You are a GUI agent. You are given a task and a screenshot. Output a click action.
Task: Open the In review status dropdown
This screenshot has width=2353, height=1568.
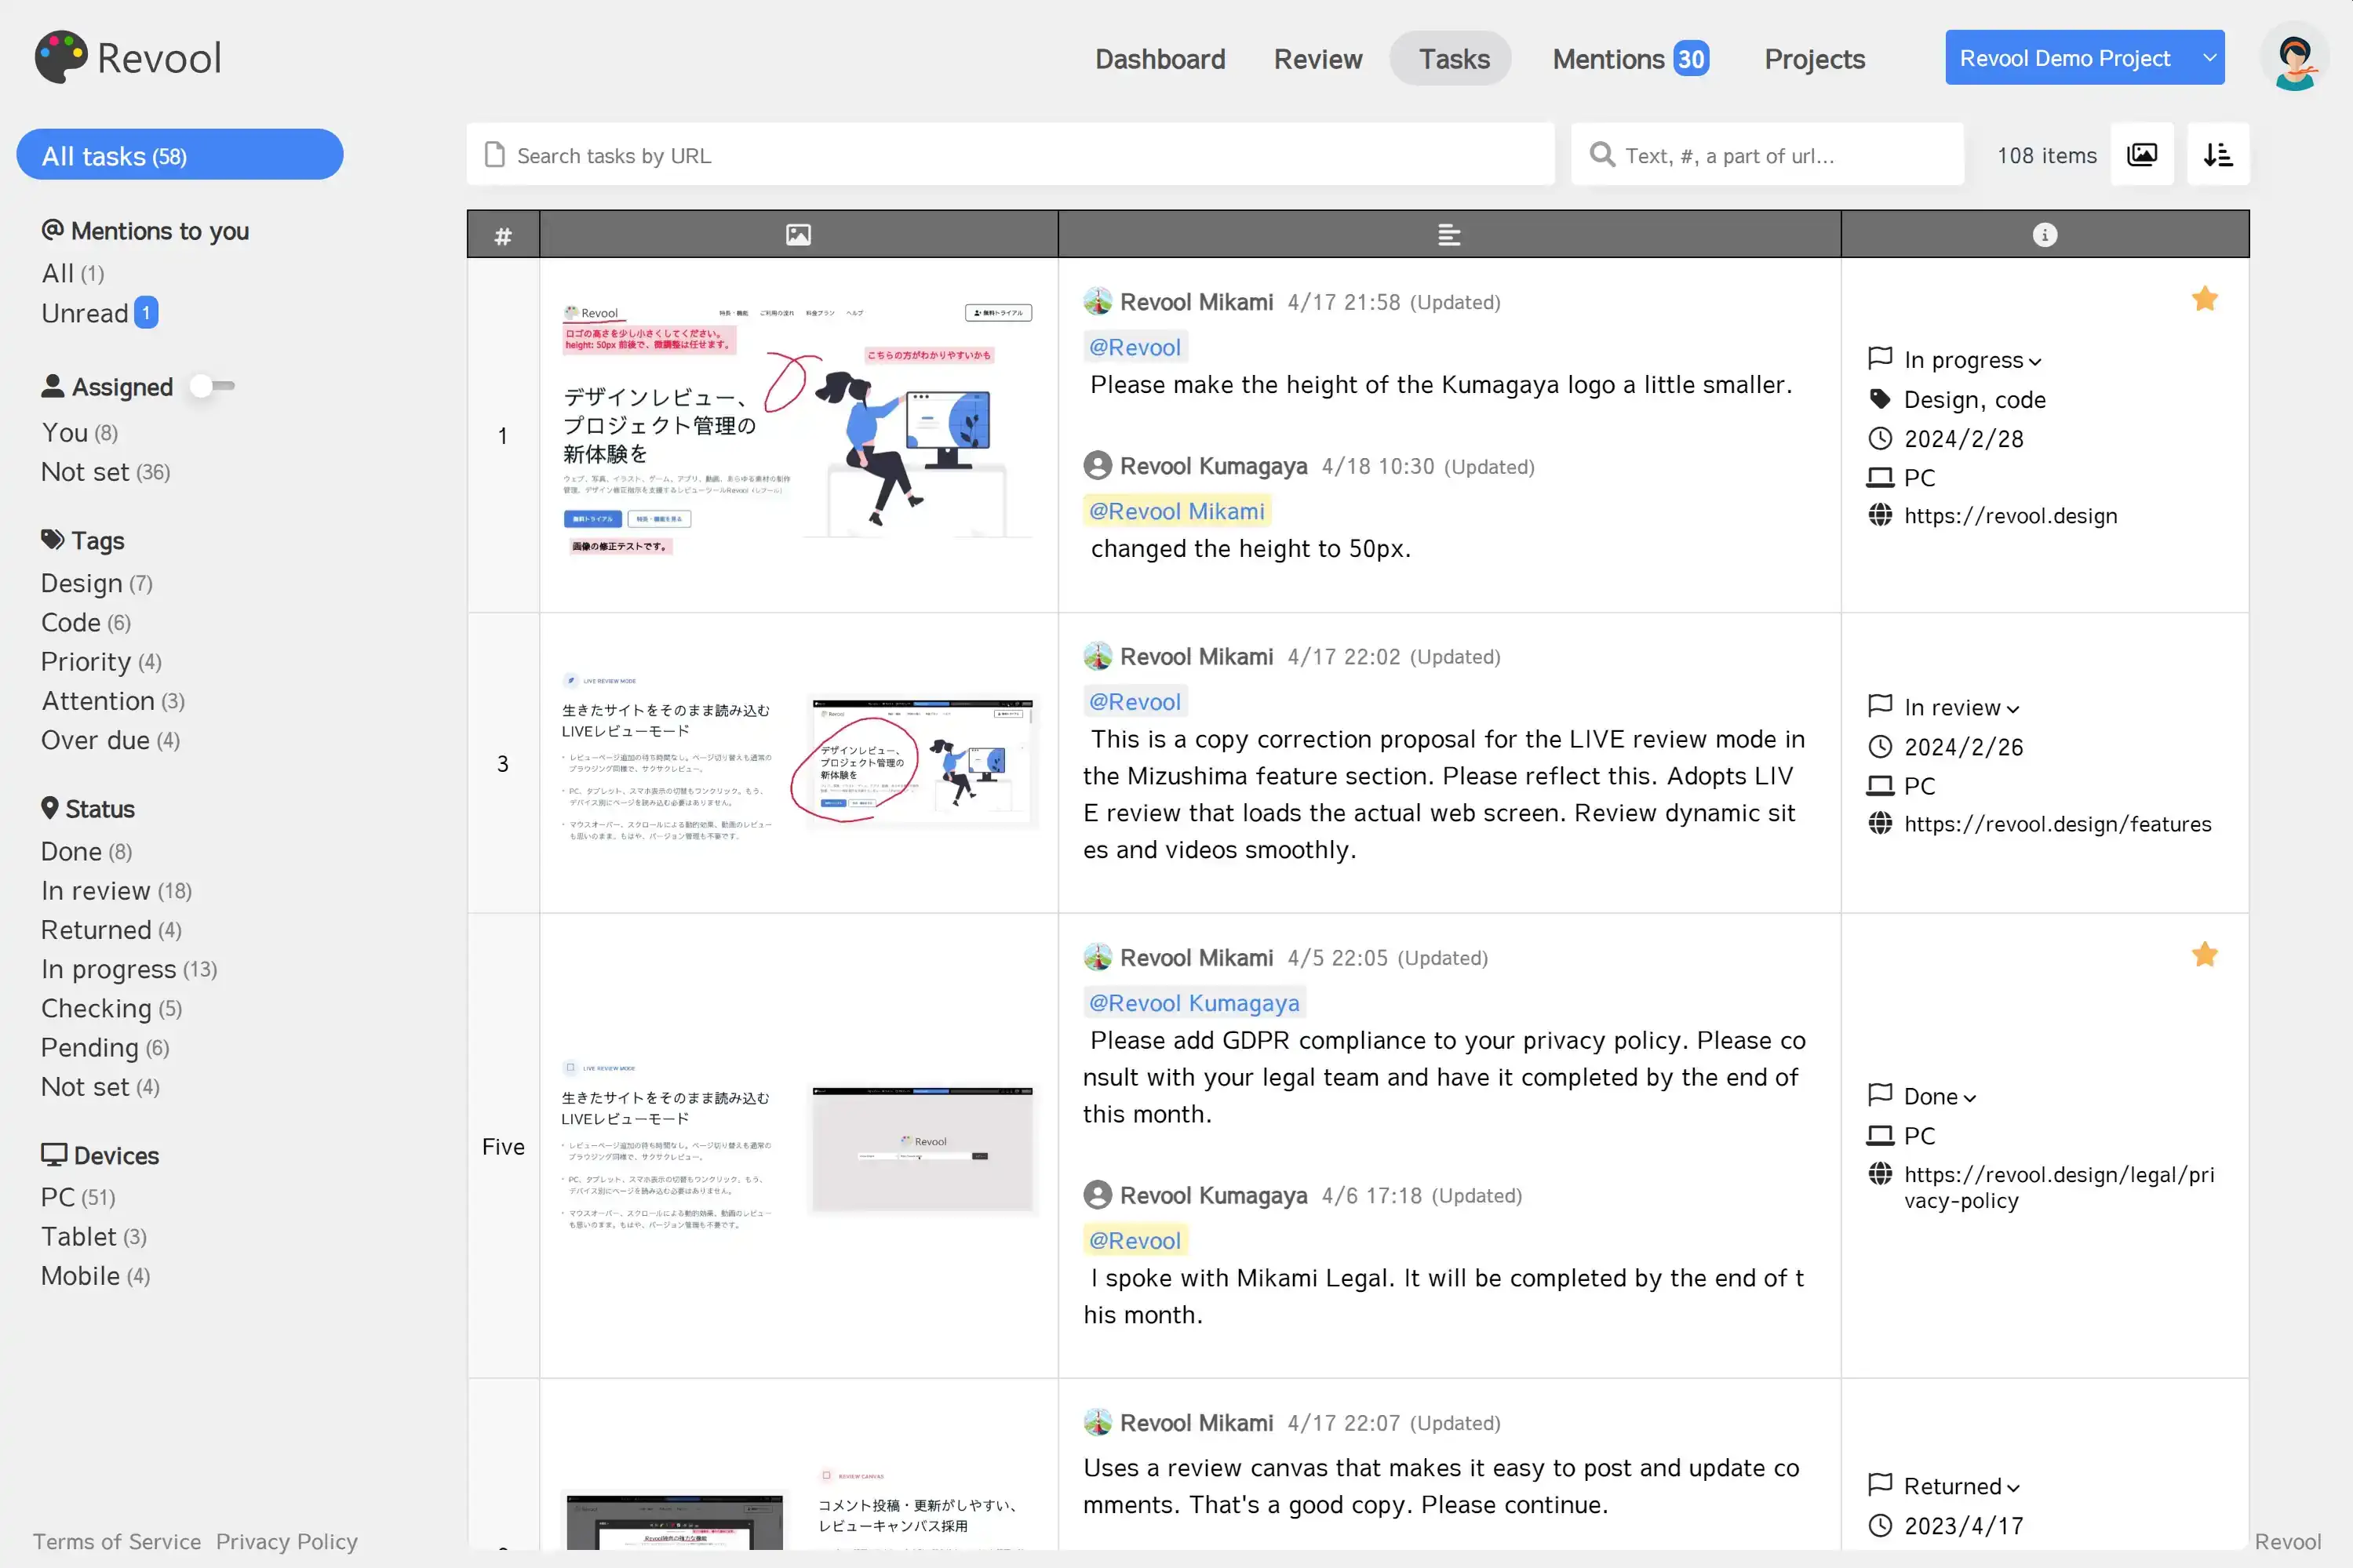(x=1961, y=708)
